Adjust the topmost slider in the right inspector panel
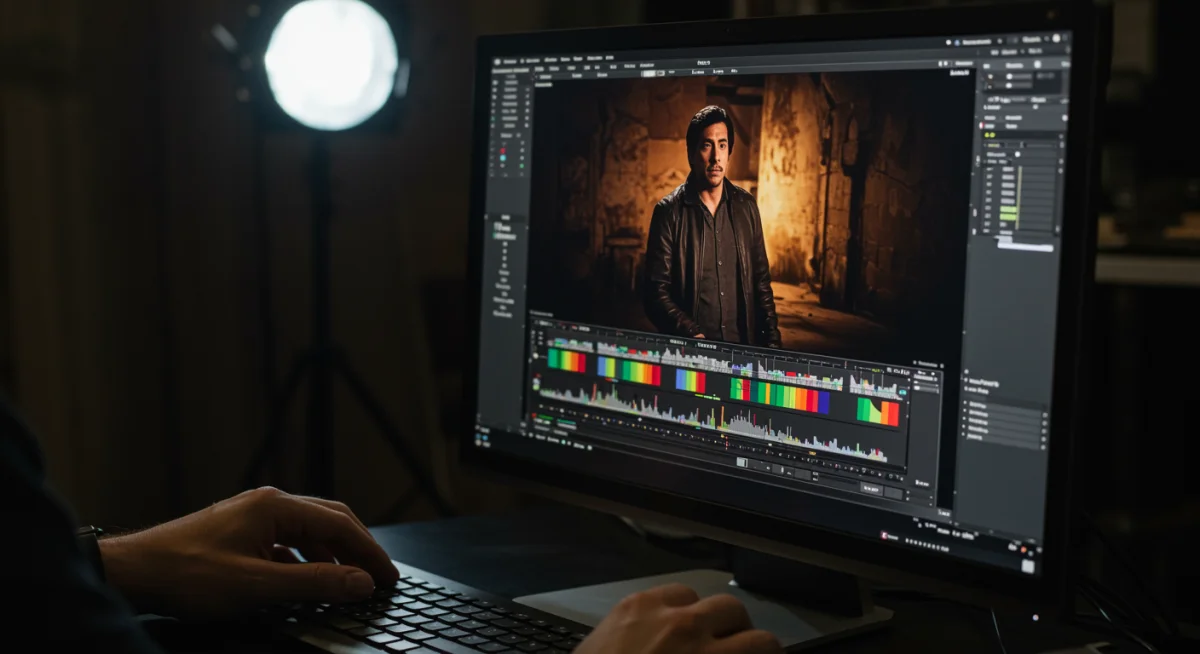 click(x=1017, y=77)
